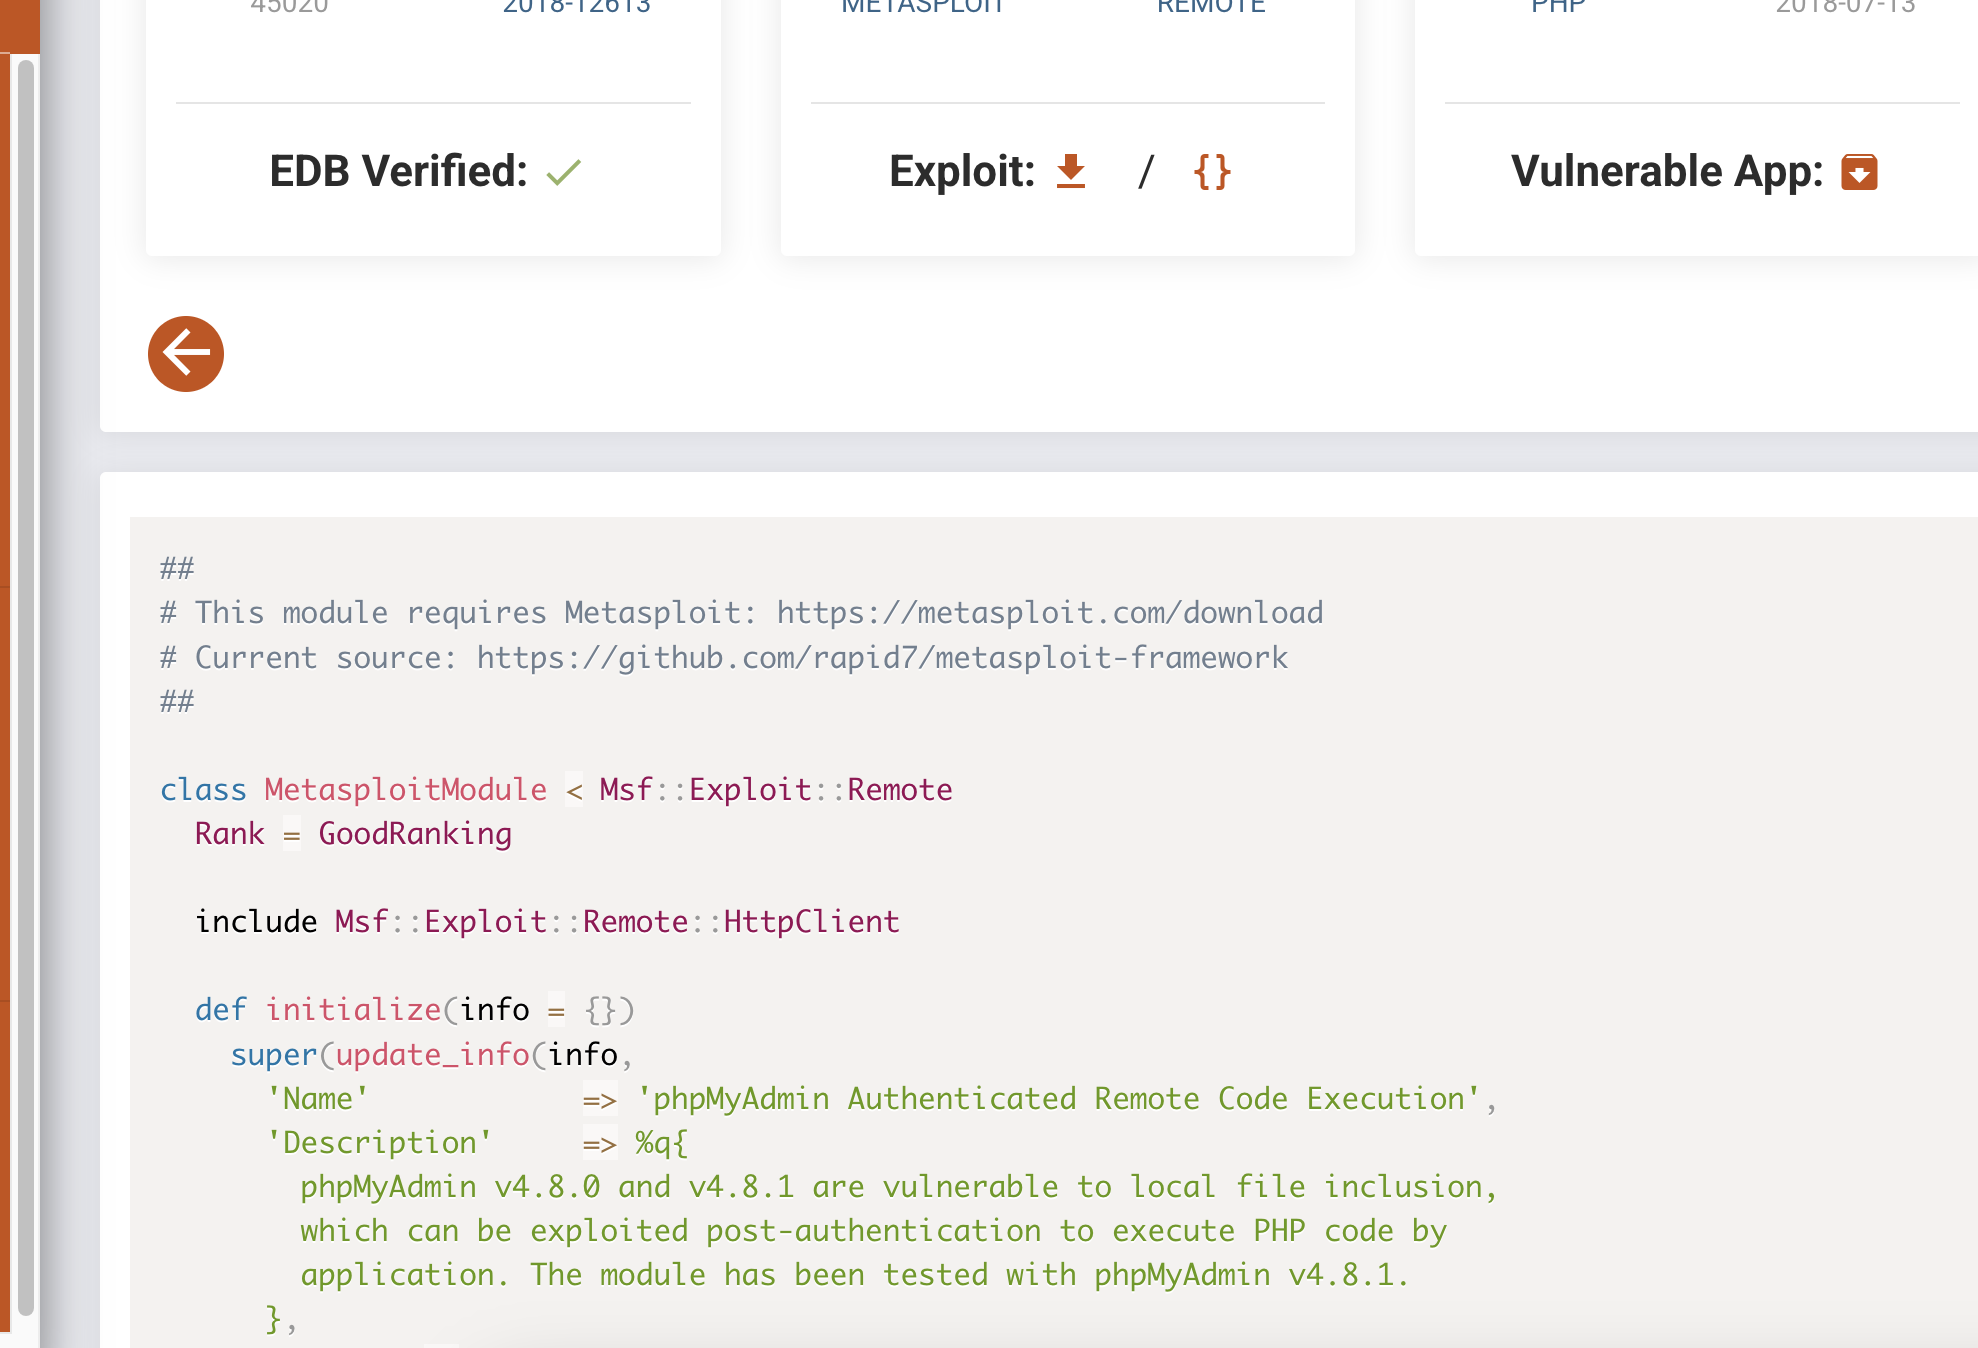Click the 'include Msf::Exploit::Remote::HttpClient' line
Viewport: 1978px width, 1348px height.
pos(547,921)
